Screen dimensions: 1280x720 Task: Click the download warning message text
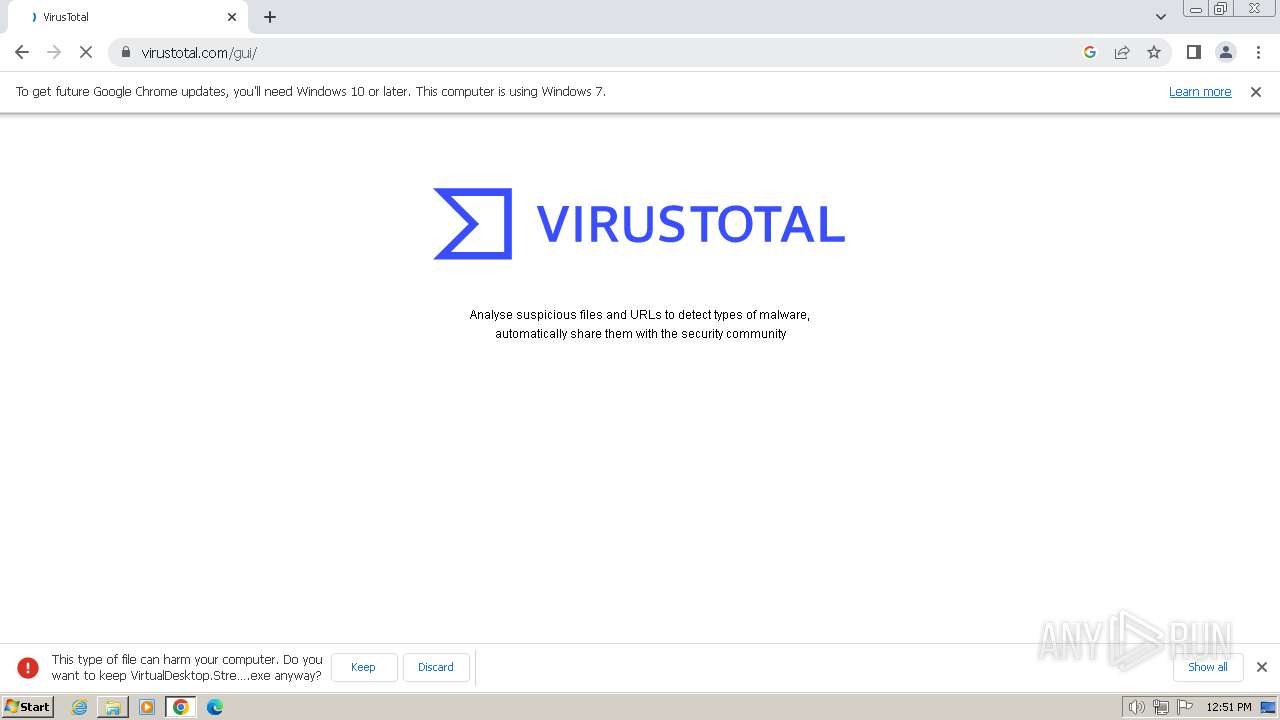[187, 667]
